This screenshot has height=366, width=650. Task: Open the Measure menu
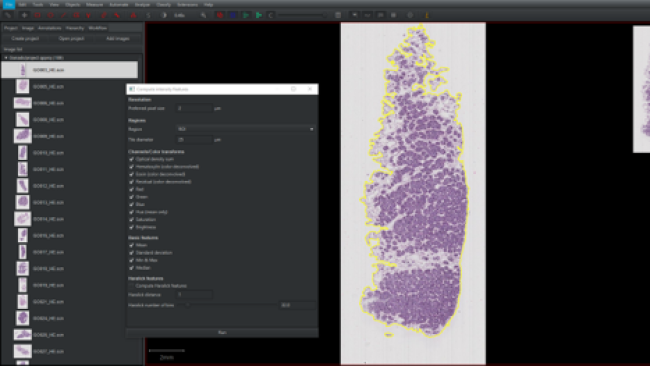pyautogui.click(x=95, y=5)
